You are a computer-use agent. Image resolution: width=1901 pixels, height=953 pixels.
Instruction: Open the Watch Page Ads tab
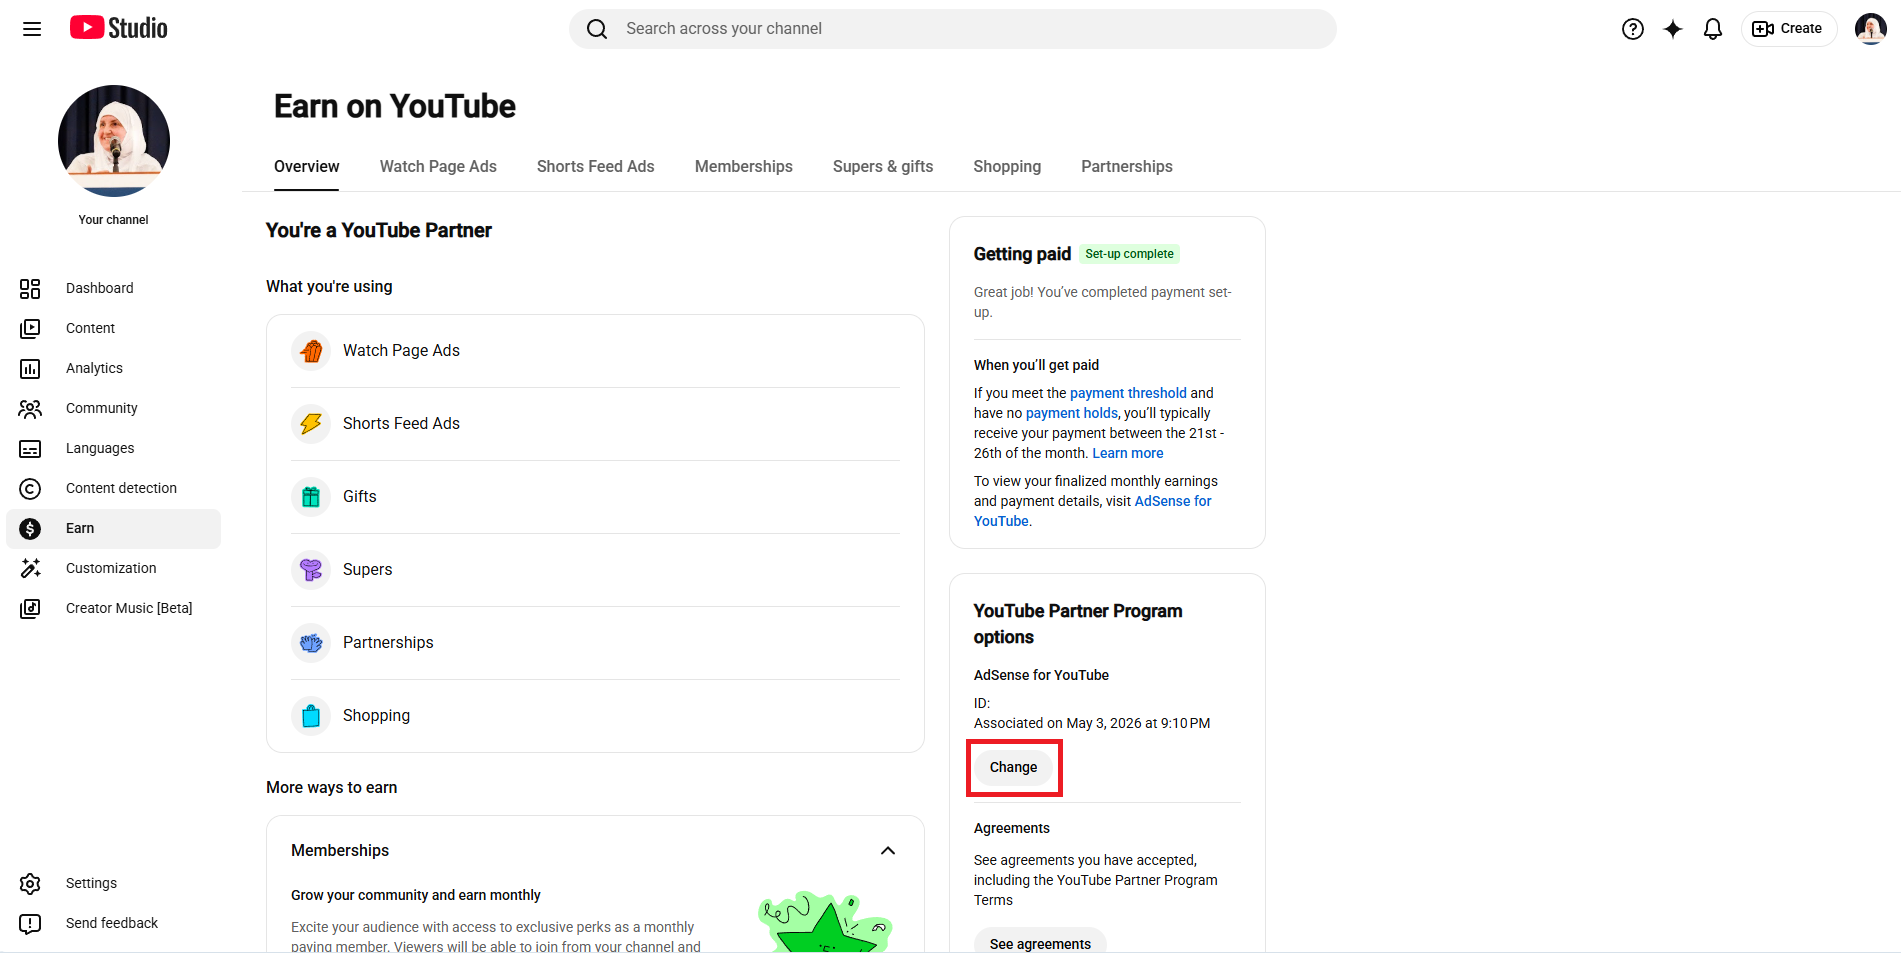click(438, 166)
